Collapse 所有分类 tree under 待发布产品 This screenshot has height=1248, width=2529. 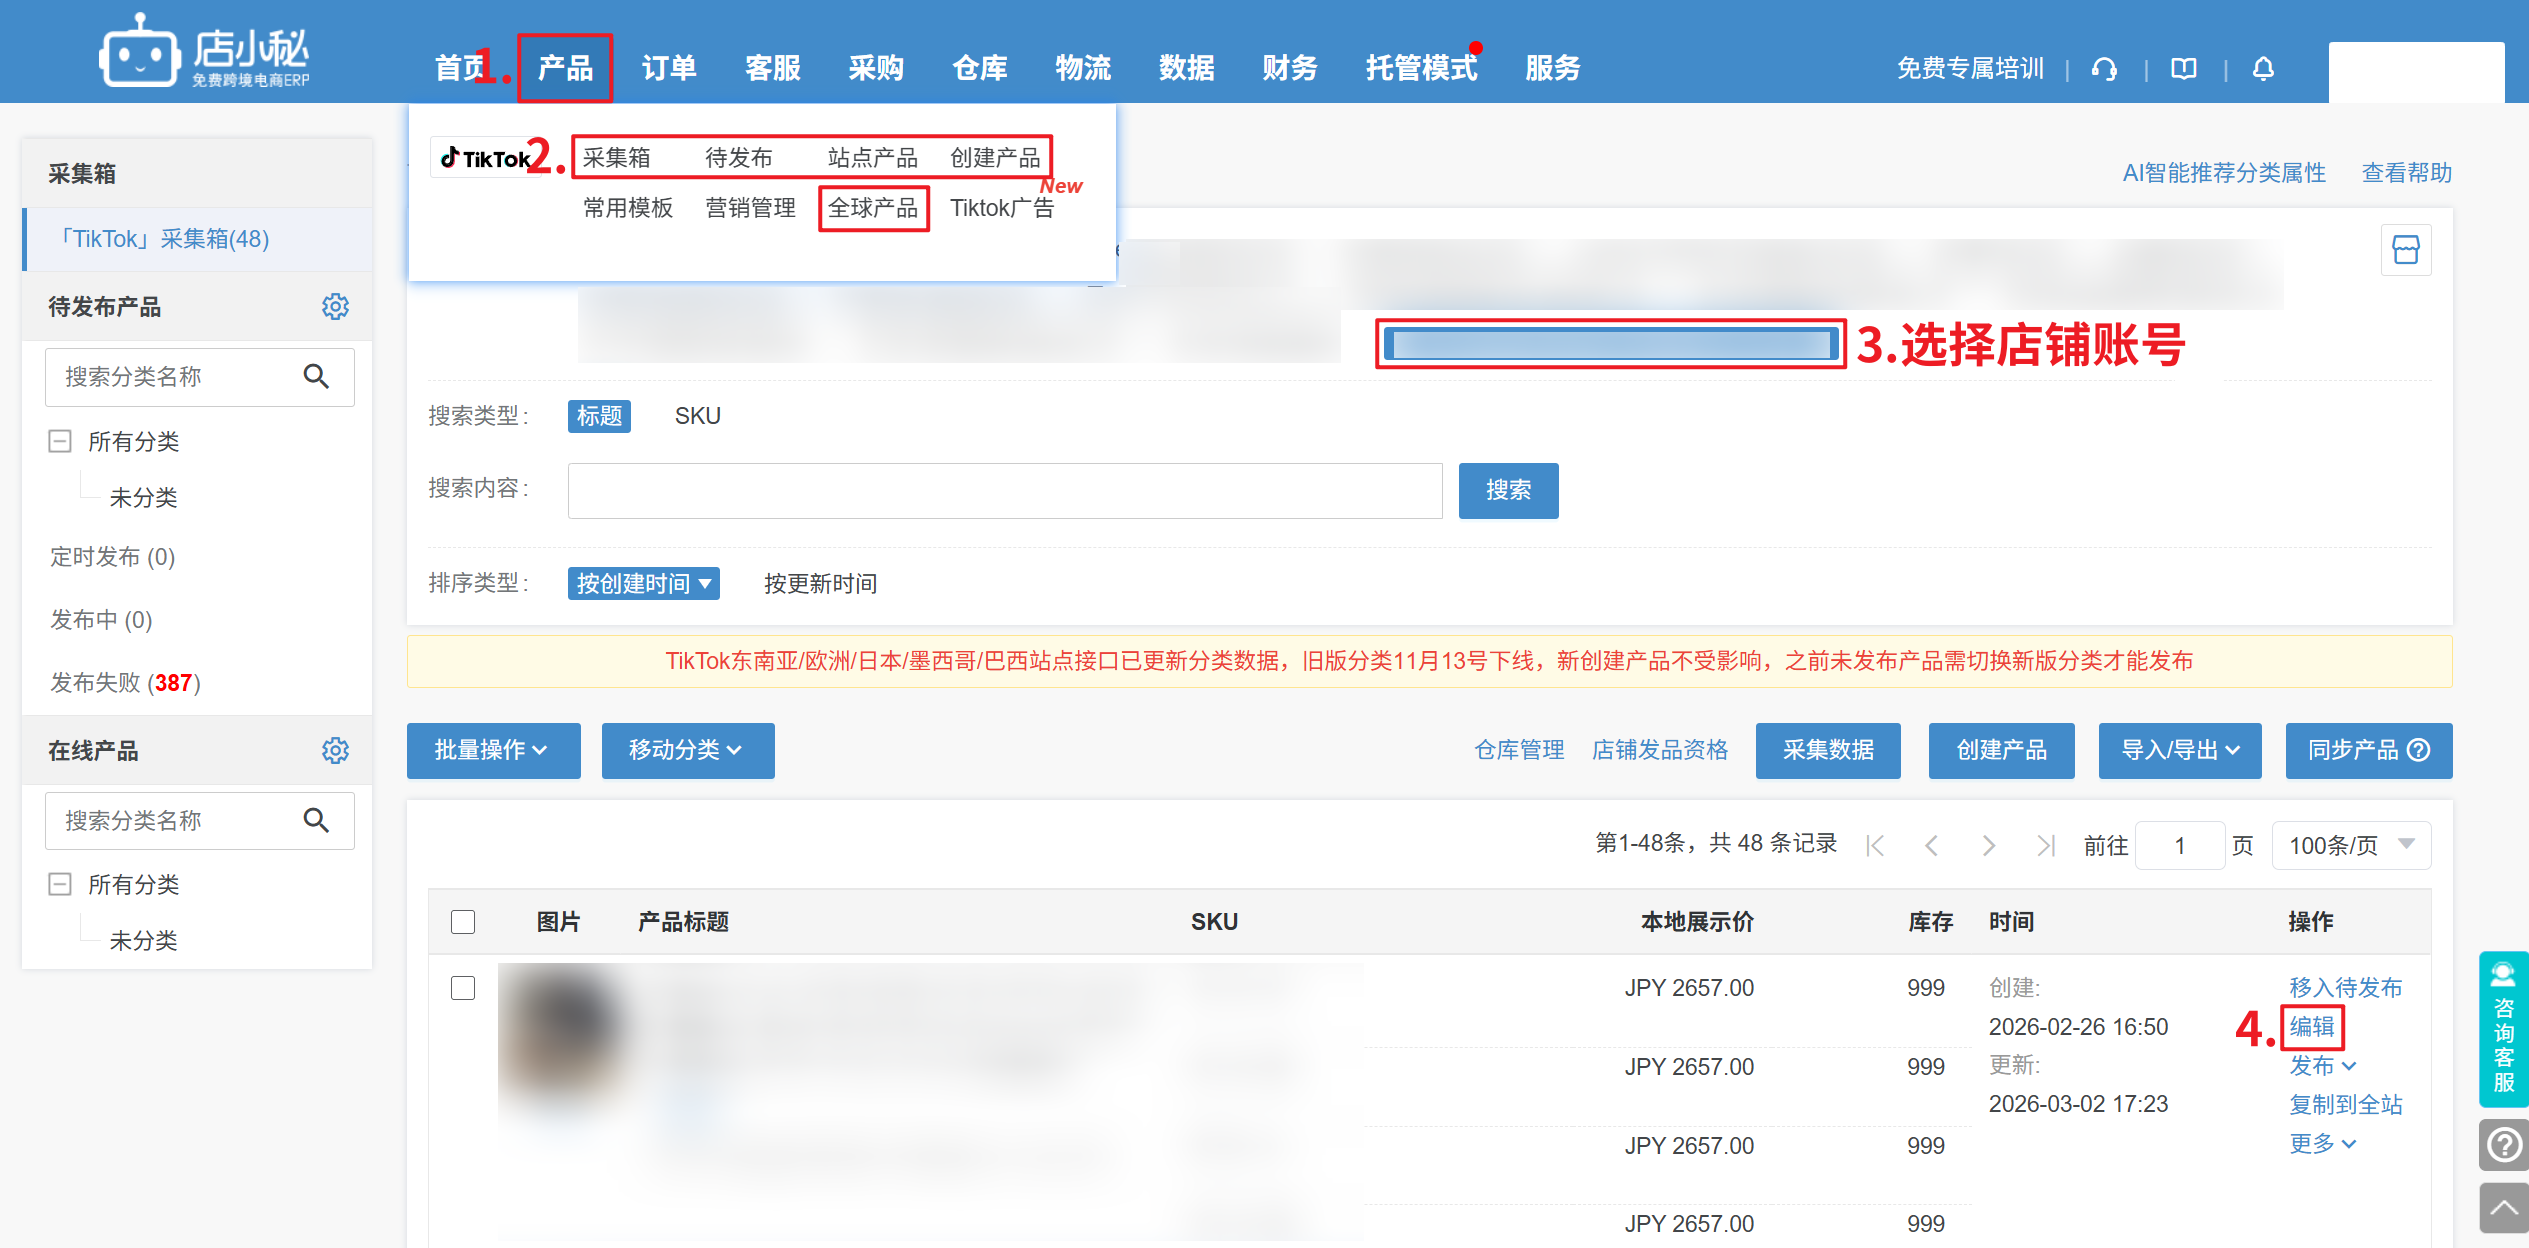[x=60, y=441]
